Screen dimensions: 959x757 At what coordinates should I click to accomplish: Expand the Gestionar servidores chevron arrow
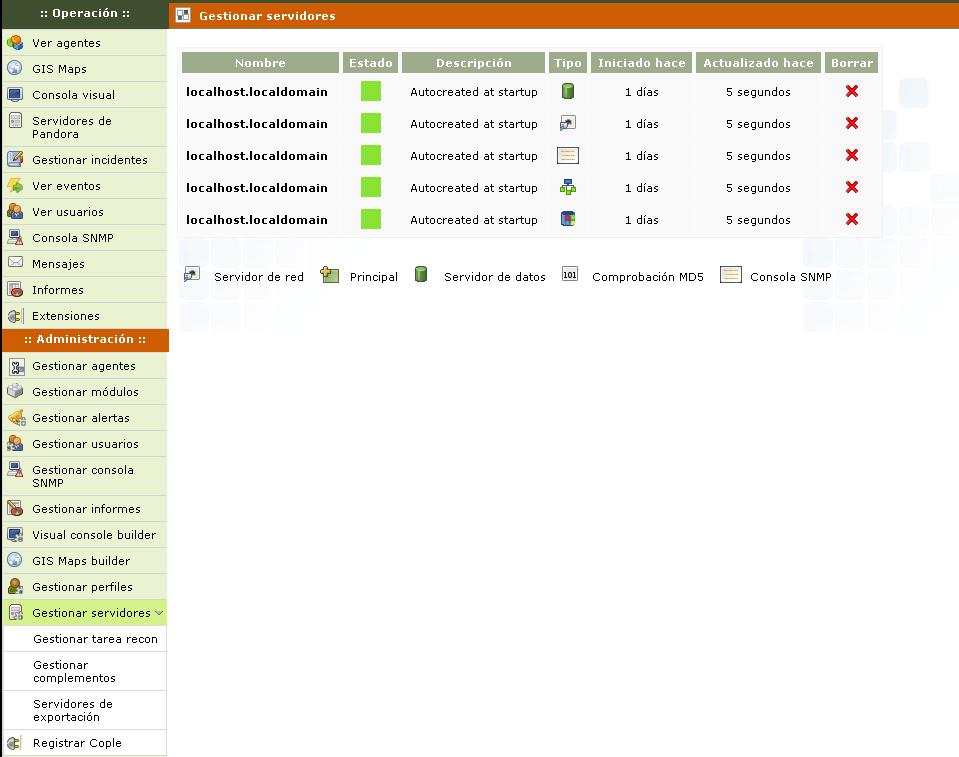click(x=159, y=613)
